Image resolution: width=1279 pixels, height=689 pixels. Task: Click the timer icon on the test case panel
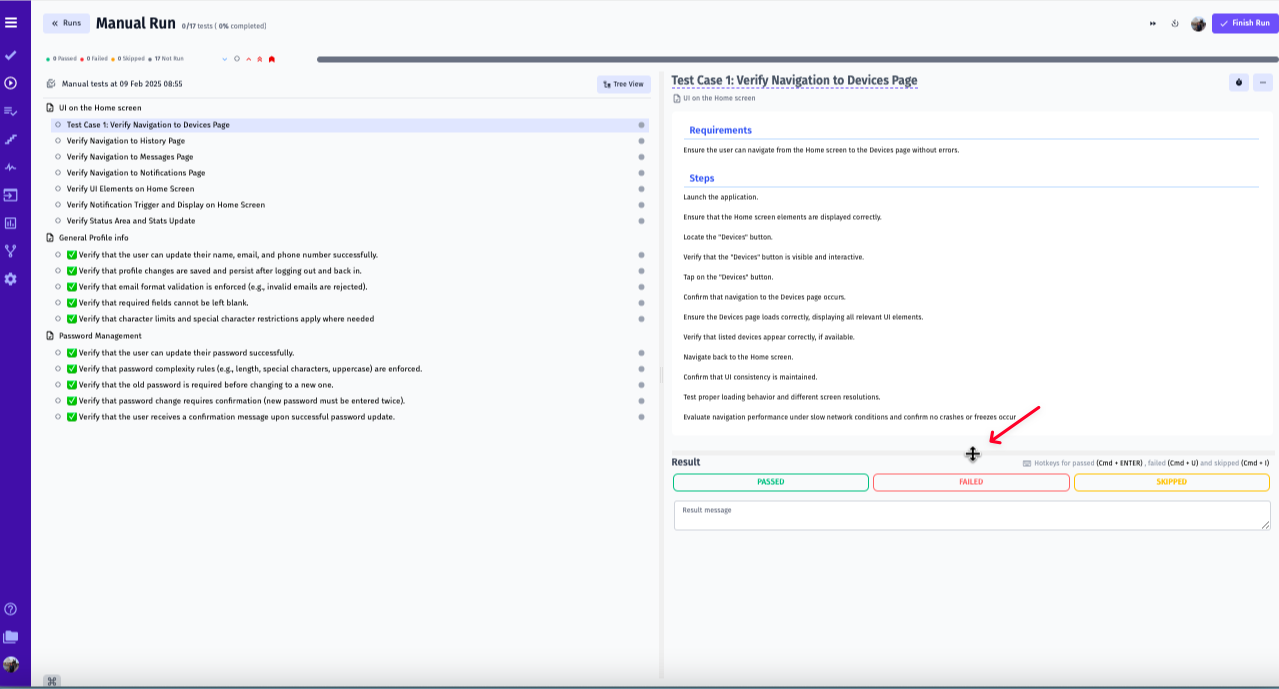tap(1238, 82)
